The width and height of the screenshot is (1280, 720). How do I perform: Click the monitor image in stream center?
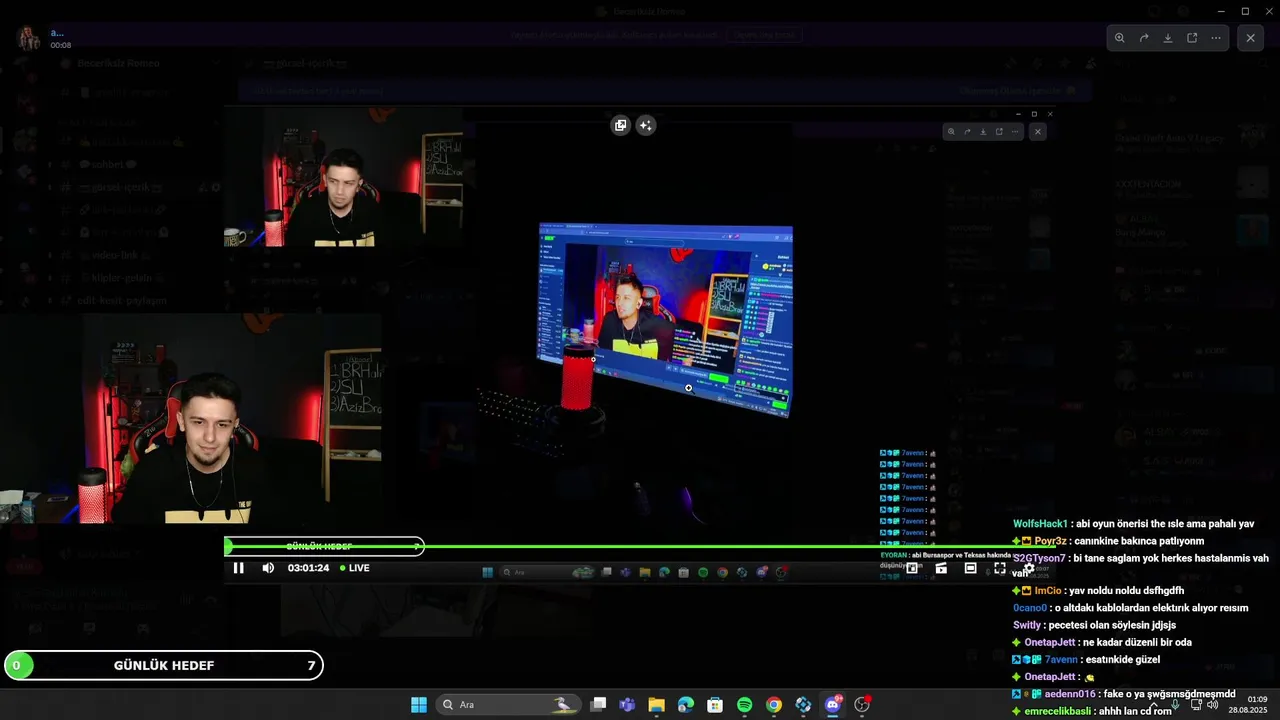point(665,318)
